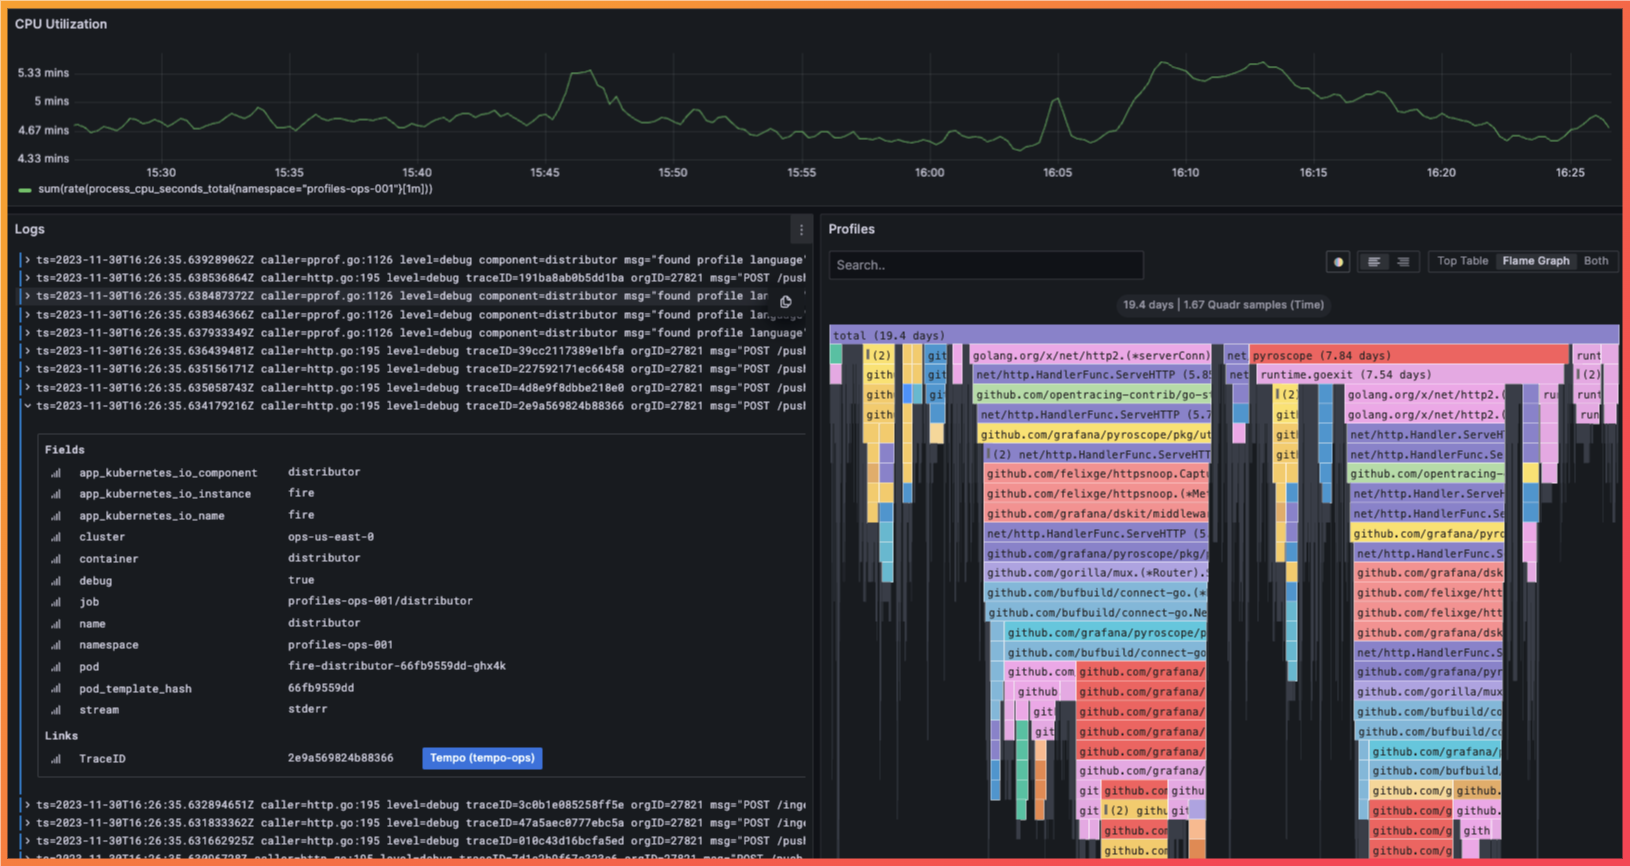
Task: Collapse expanded log line with traceID 2e9a569824b88366
Action: (28, 406)
